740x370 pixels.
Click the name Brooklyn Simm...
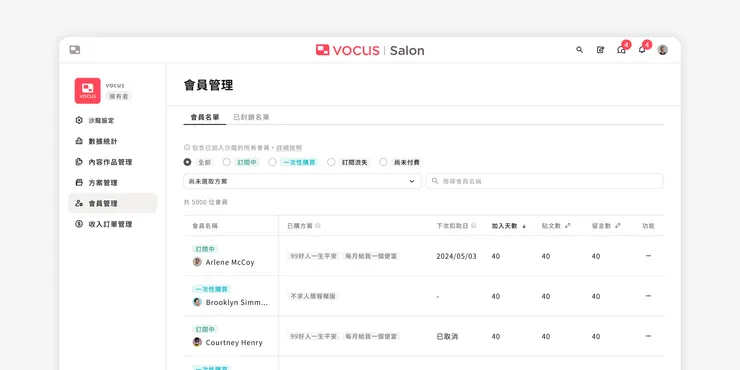pos(236,303)
